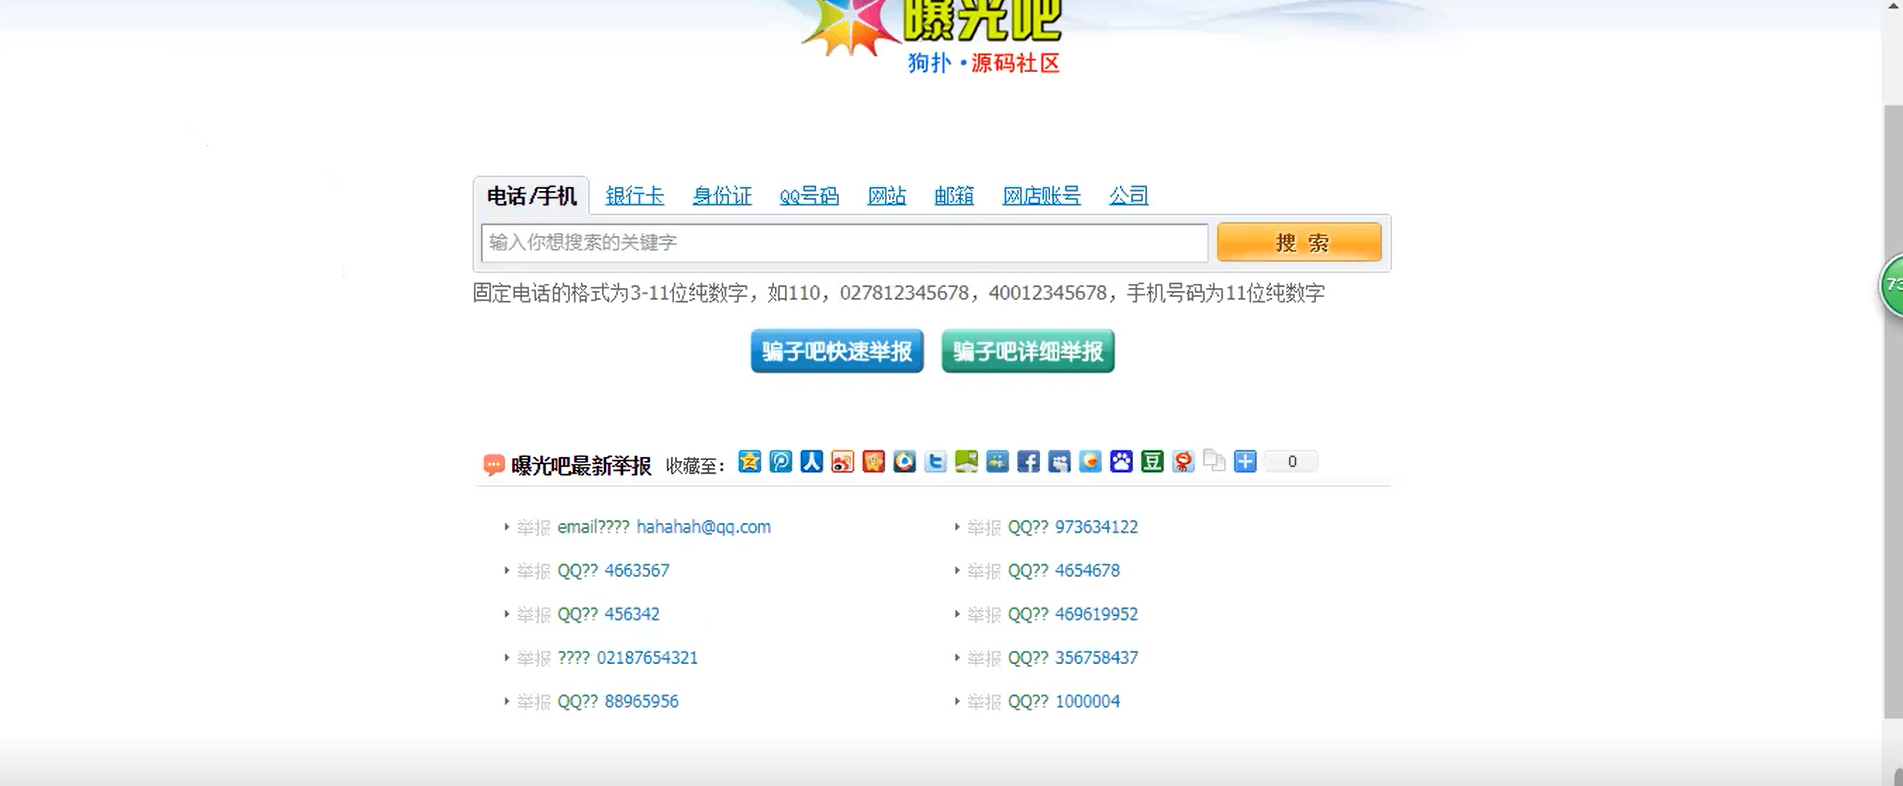The image size is (1903, 786).
Task: Click the blue 骗子吧快速举报 button
Action: pos(837,351)
